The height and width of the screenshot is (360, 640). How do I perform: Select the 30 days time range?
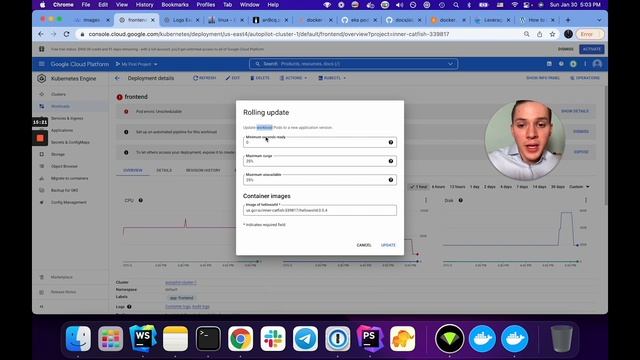[x=558, y=187]
